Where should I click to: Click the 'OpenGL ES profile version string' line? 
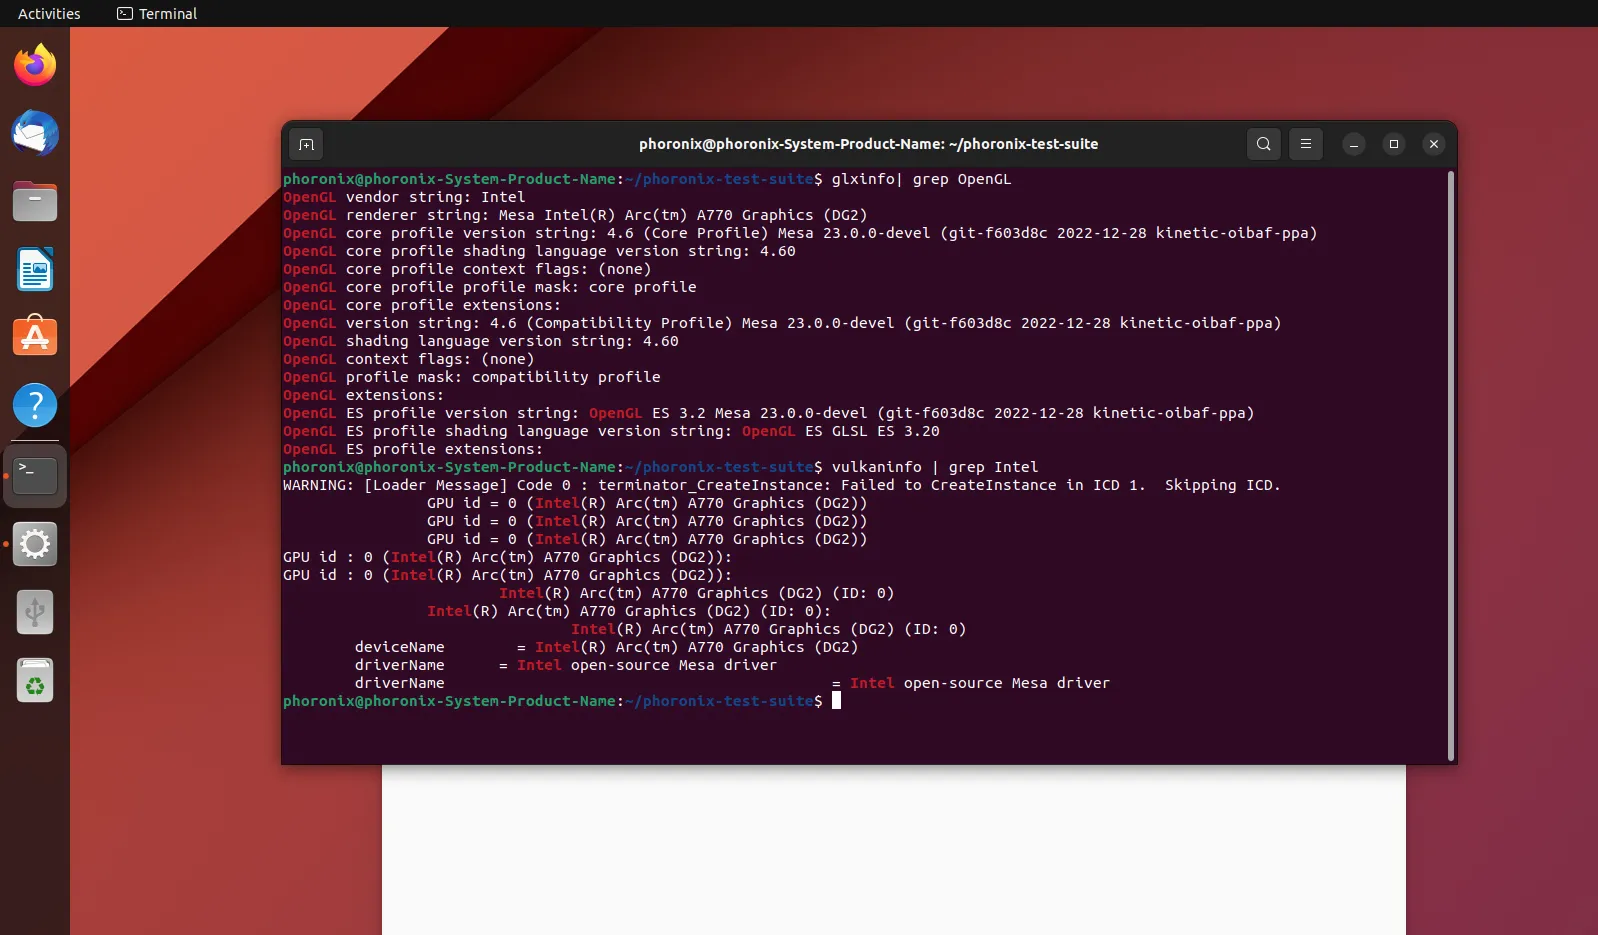[x=768, y=413]
